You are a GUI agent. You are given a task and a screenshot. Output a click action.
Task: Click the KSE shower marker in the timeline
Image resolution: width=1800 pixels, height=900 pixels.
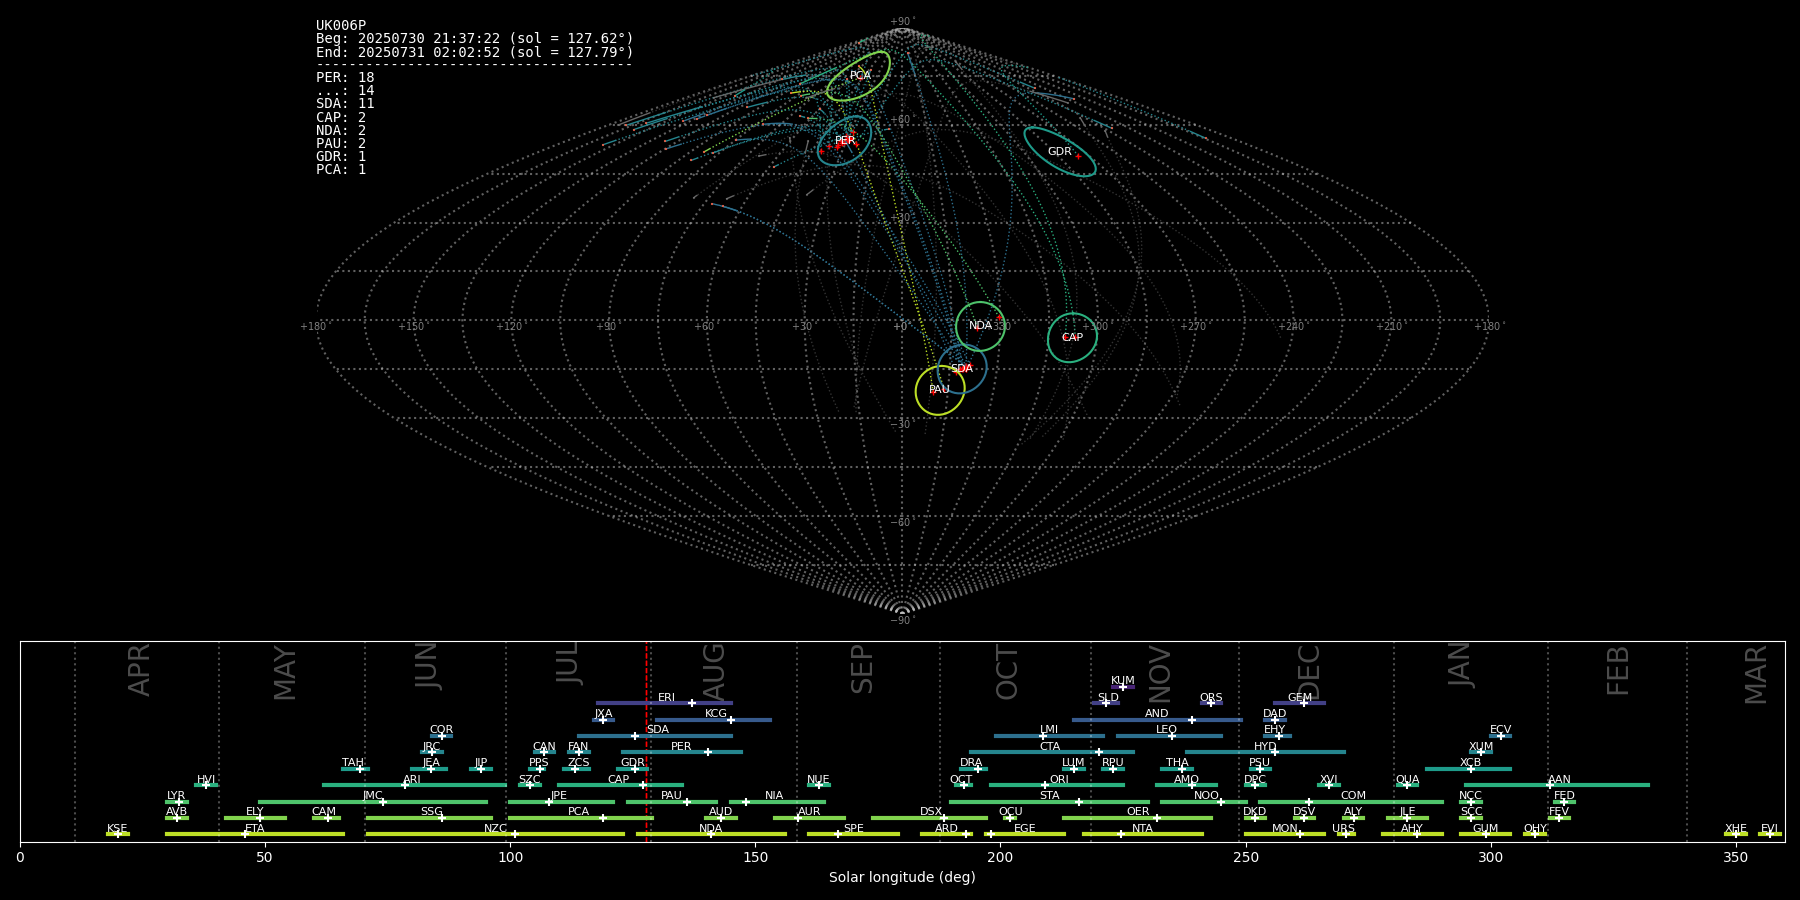click(x=118, y=834)
